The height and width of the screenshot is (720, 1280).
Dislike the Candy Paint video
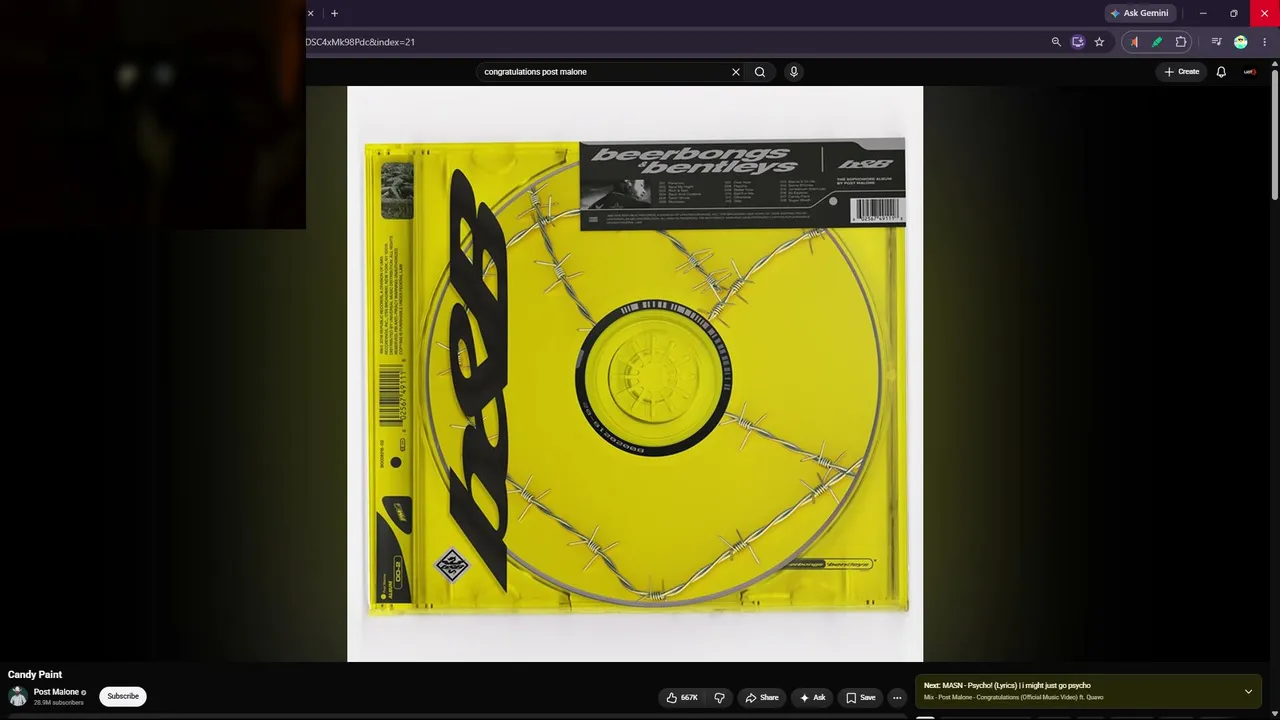coord(719,698)
